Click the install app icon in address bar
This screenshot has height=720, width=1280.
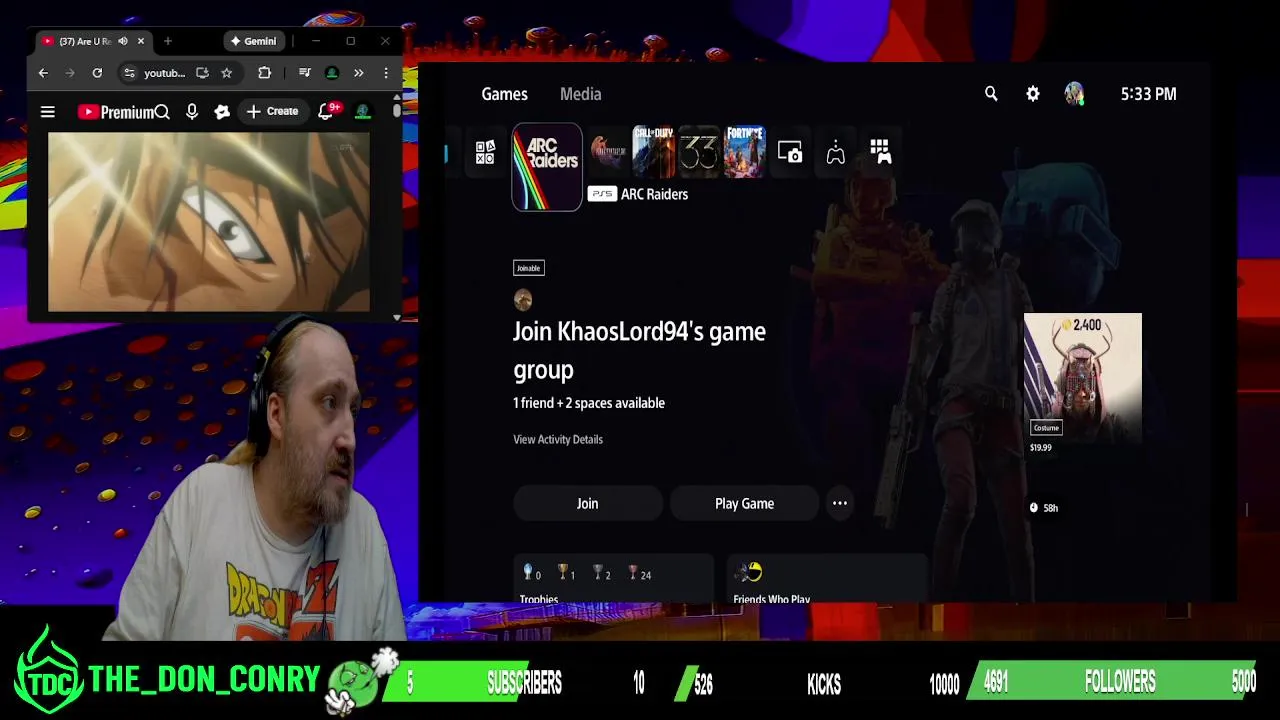click(x=202, y=73)
